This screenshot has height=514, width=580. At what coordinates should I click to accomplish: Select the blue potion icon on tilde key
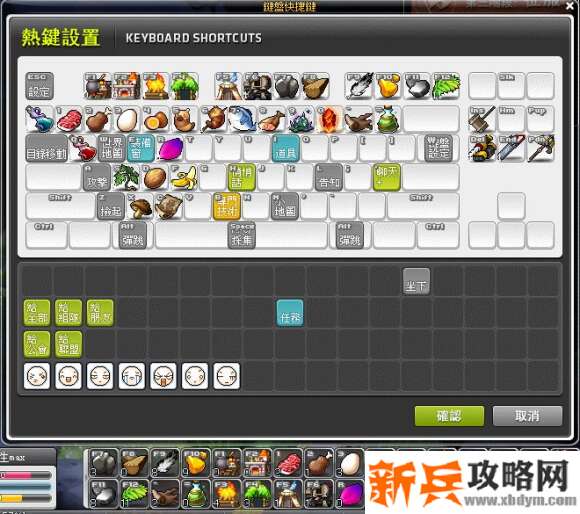click(40, 119)
